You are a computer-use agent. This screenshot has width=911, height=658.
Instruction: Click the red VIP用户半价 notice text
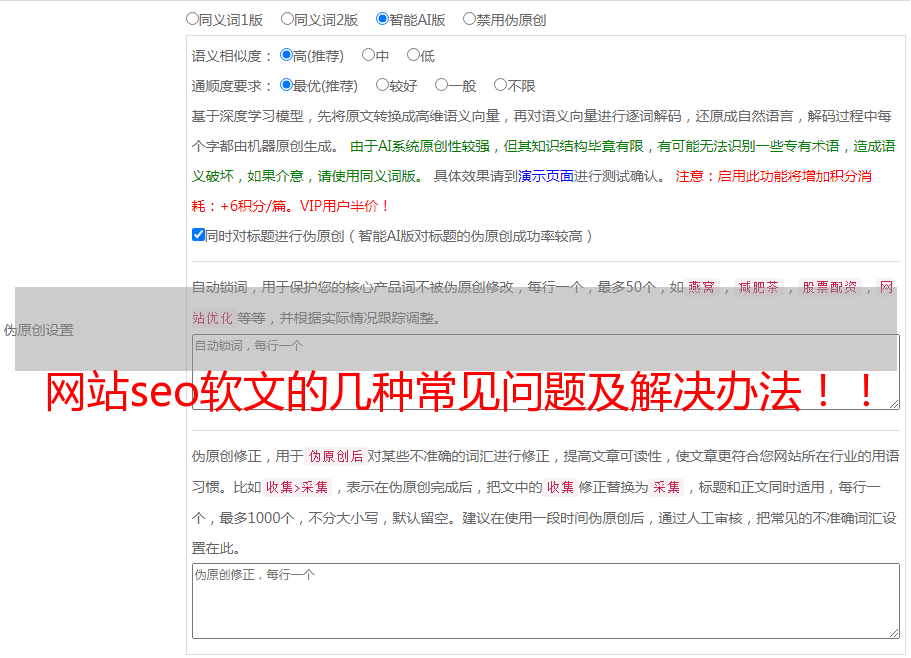click(344, 206)
